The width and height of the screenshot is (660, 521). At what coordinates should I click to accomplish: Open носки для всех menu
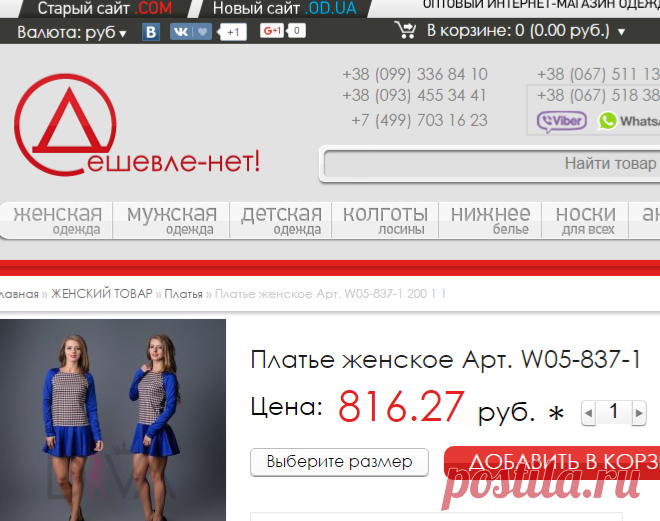click(x=585, y=220)
